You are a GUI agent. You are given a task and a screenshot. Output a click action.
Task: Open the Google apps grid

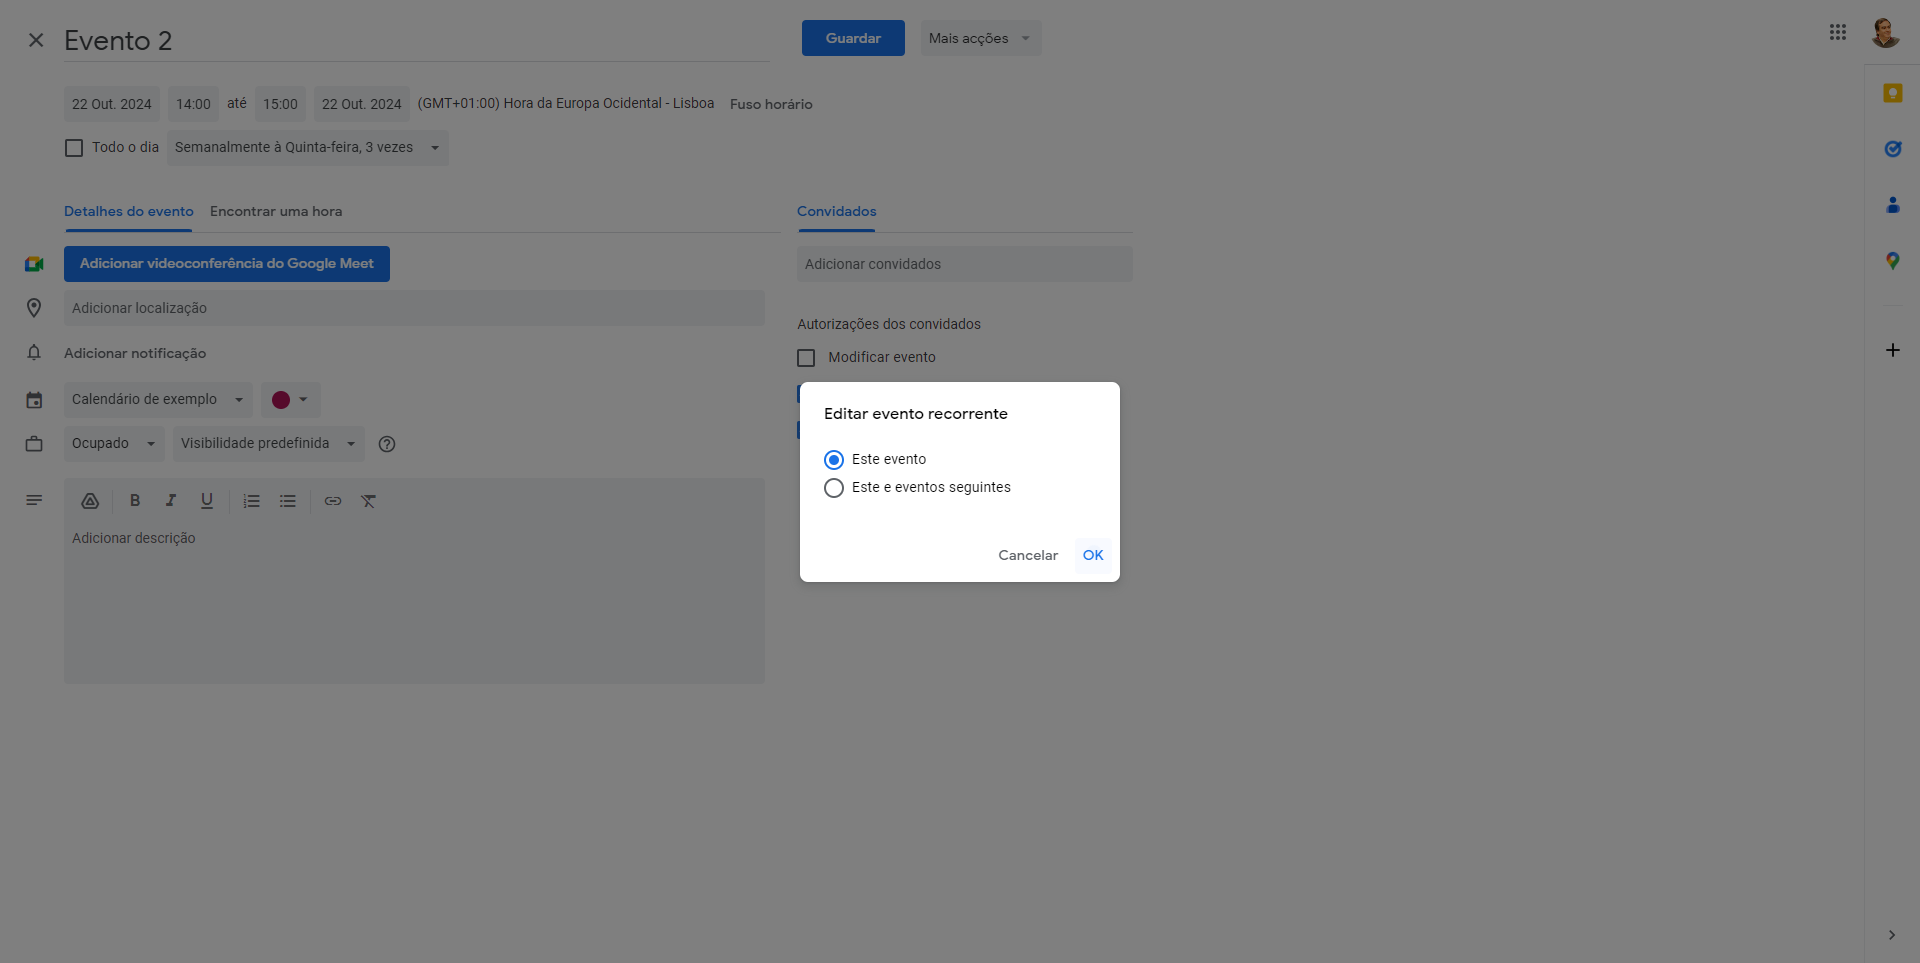click(1838, 32)
